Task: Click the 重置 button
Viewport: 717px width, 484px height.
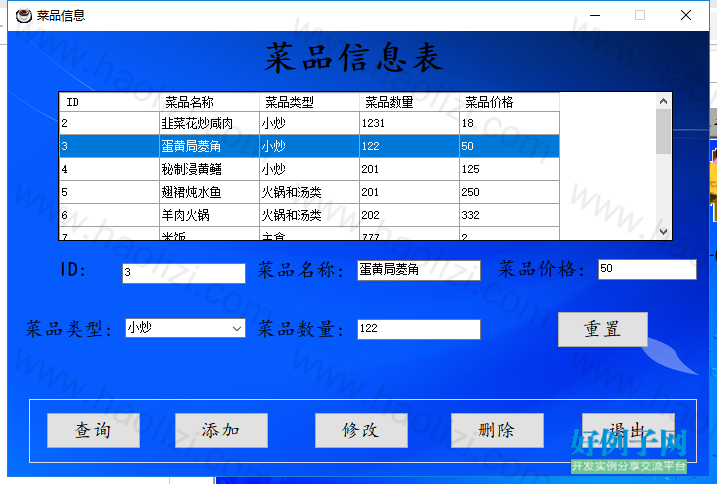Action: click(603, 329)
